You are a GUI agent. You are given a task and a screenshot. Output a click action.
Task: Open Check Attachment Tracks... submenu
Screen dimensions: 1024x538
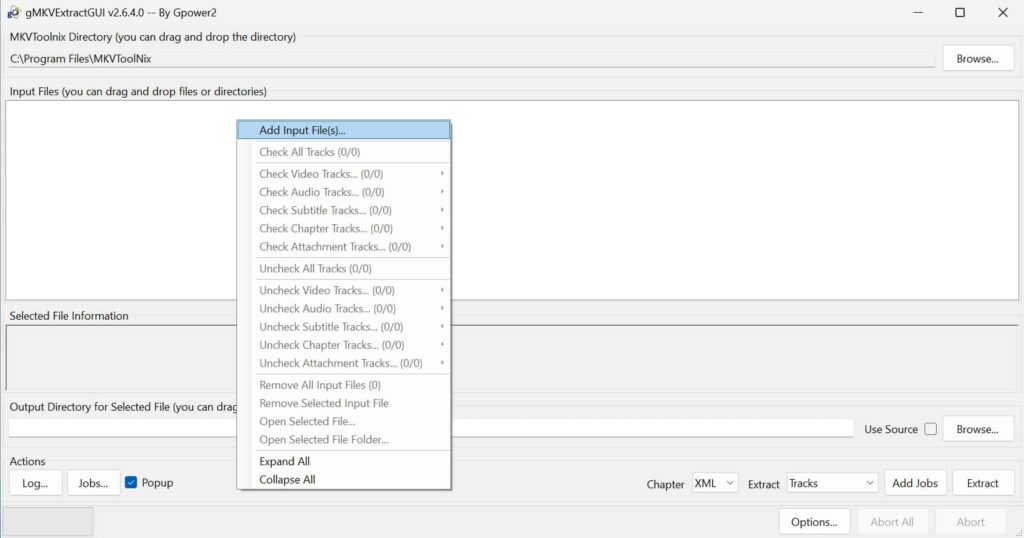coord(344,247)
